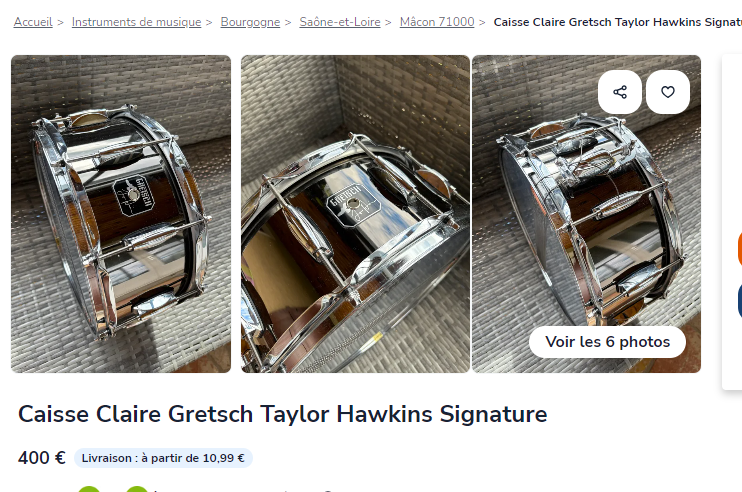Follow the Bourgogne breadcrumb link
Viewport: 742px width, 492px height.
point(250,22)
